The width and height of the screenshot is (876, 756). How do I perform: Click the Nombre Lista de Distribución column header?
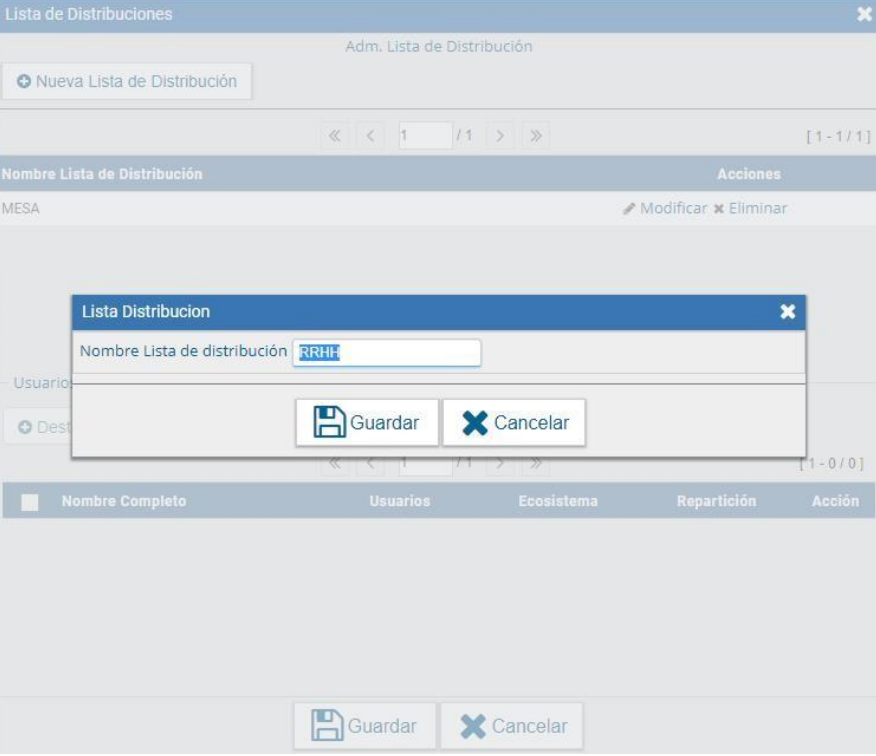click(x=102, y=174)
